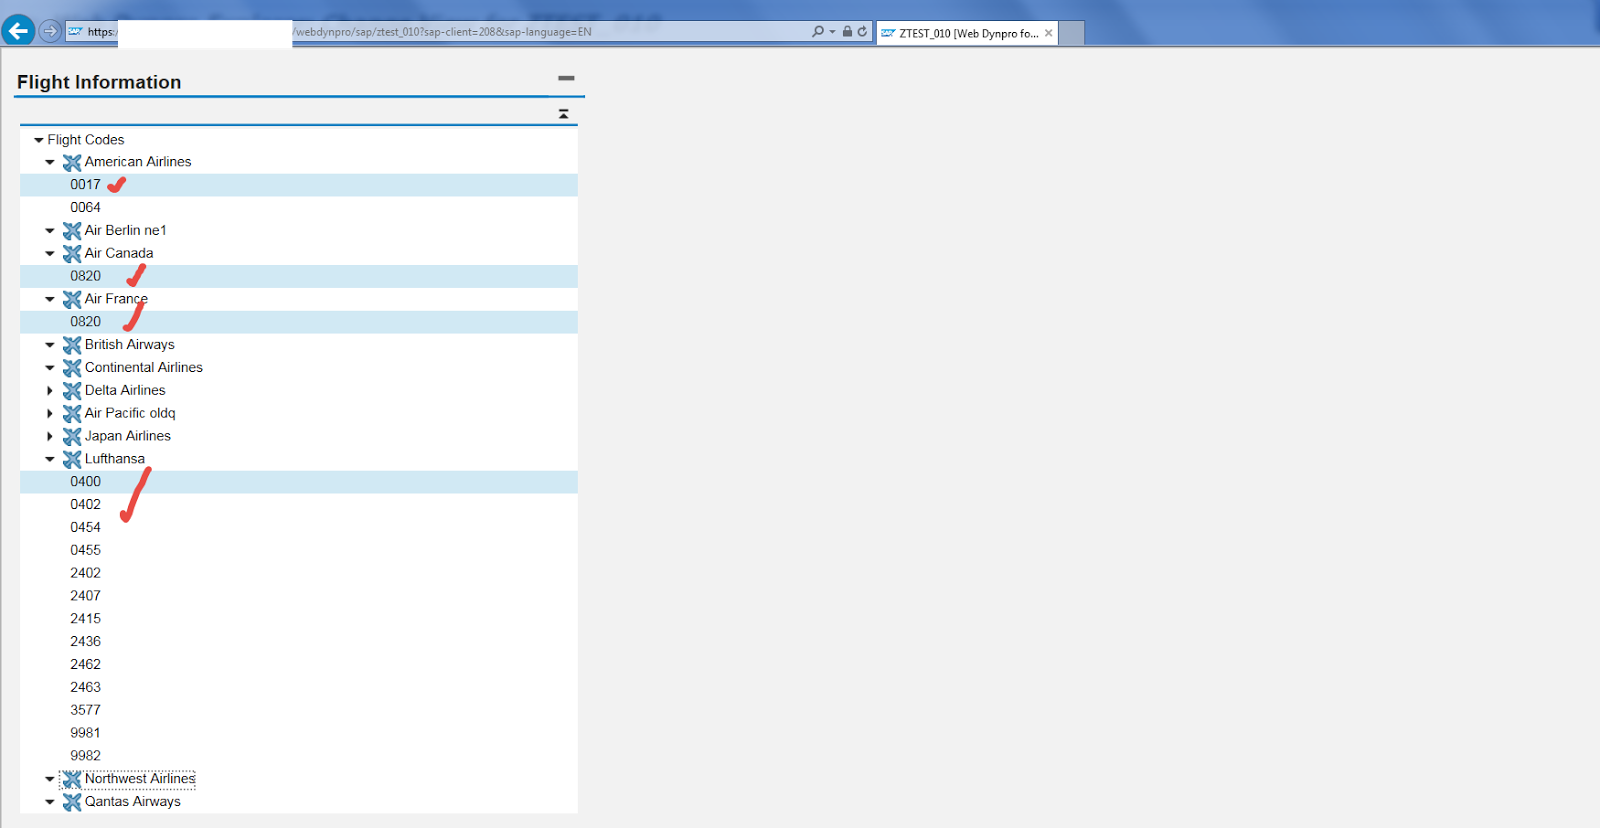Collapse the American Airlines node
Viewport: 1600px width, 828px height.
[x=50, y=162]
